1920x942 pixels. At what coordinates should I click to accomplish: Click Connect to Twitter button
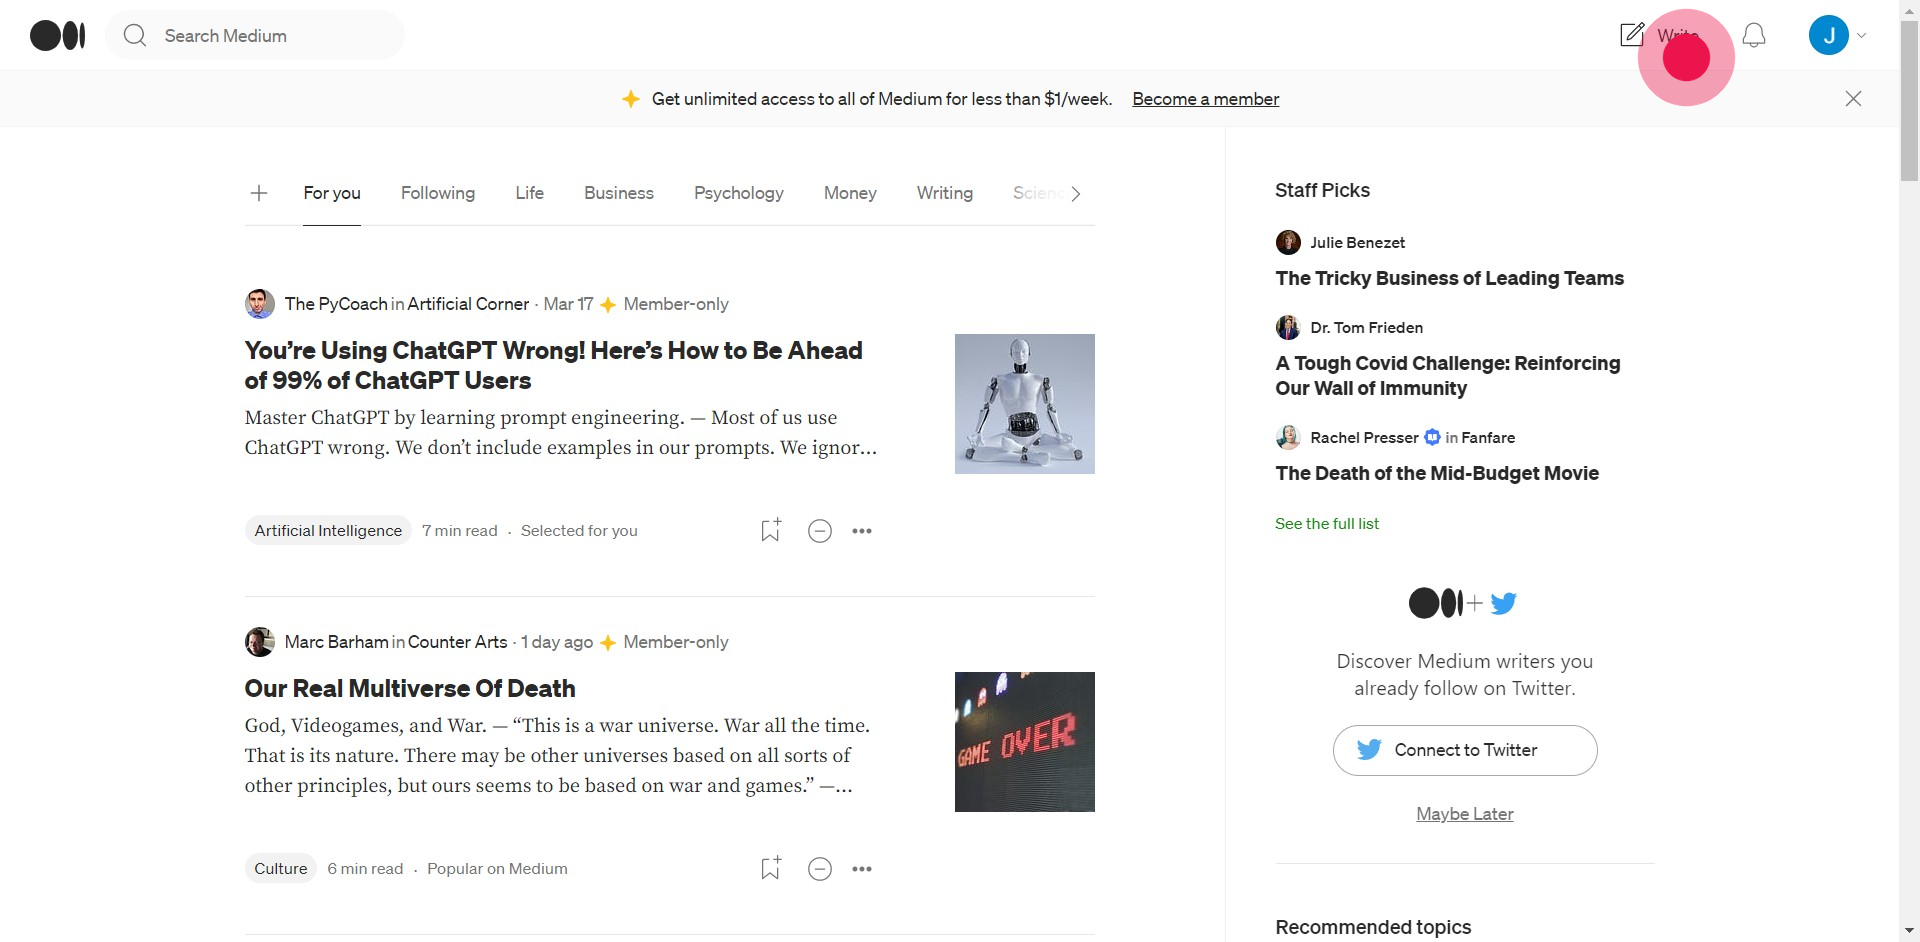pos(1464,750)
